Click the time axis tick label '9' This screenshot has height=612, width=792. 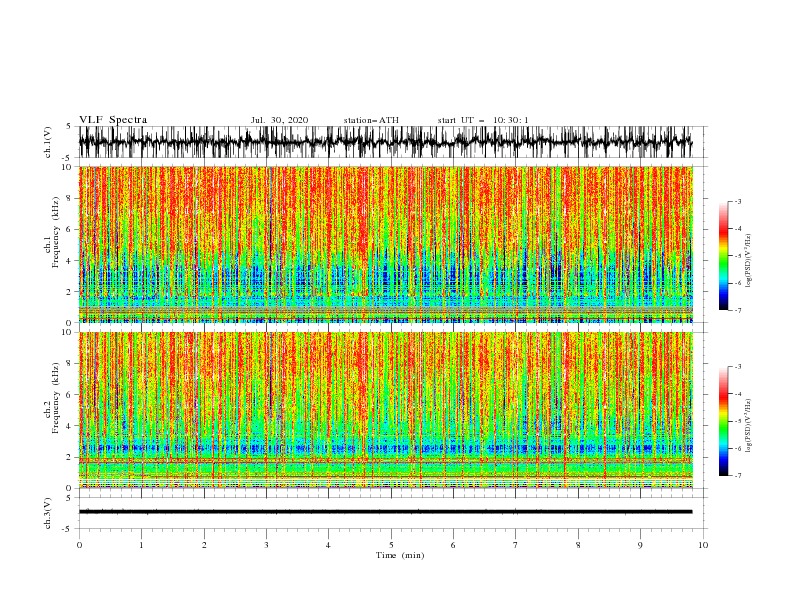click(x=640, y=545)
